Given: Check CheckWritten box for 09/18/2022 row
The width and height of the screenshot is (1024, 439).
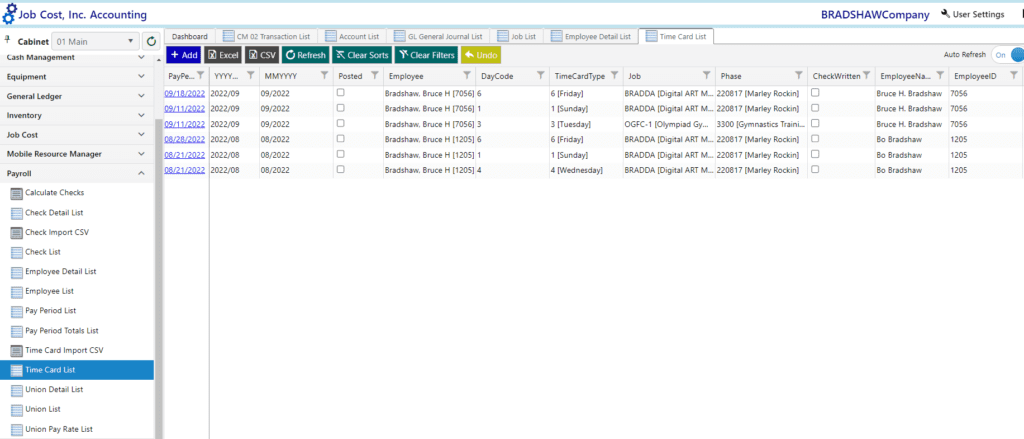Looking at the screenshot, I should pos(815,93).
